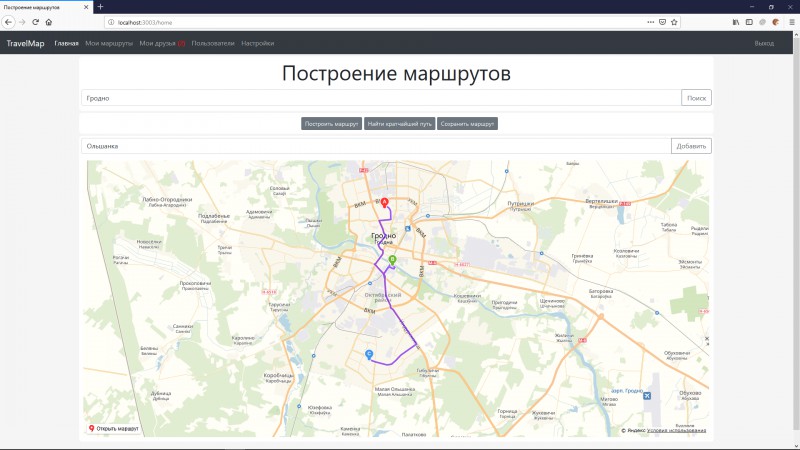This screenshot has width=800, height=450.
Task: Open the Firefox hamburger menu
Action: click(x=792, y=22)
